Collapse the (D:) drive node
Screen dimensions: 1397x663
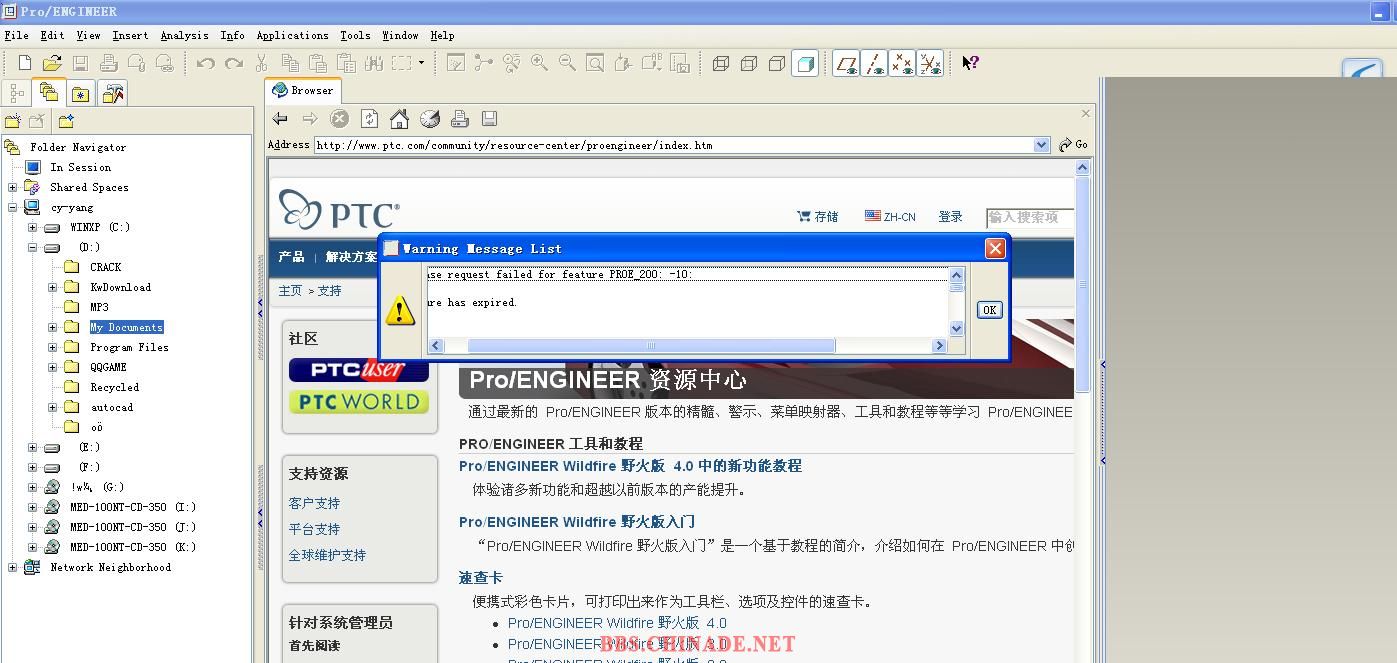[x=32, y=247]
